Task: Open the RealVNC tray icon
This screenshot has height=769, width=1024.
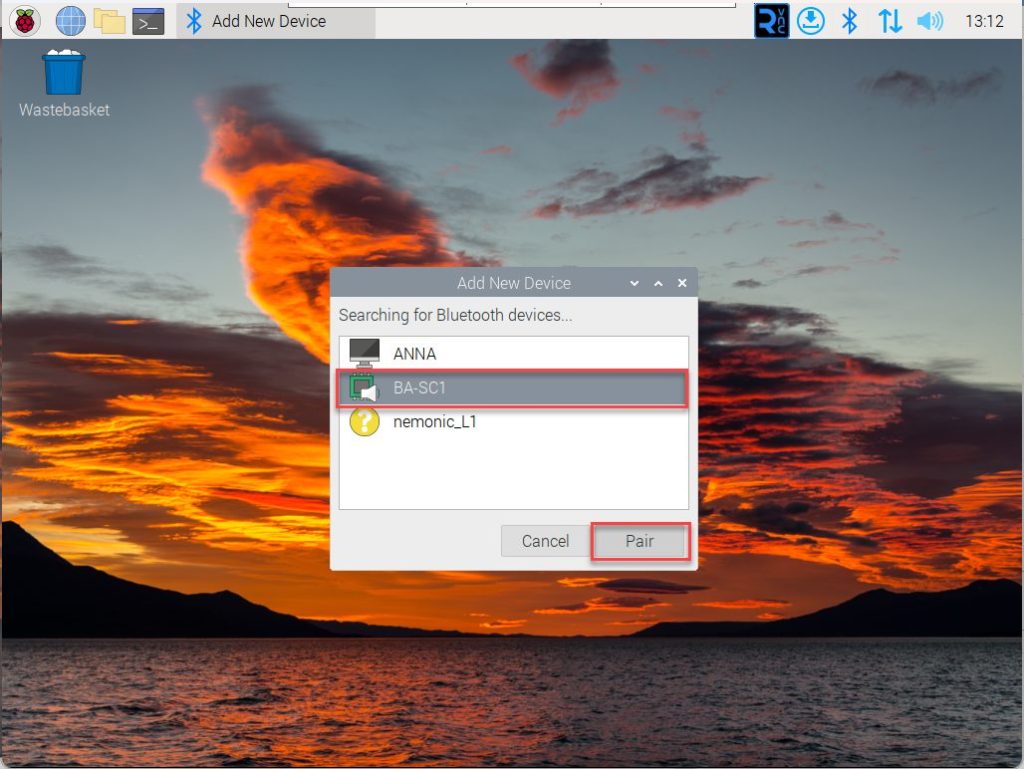Action: pos(771,21)
